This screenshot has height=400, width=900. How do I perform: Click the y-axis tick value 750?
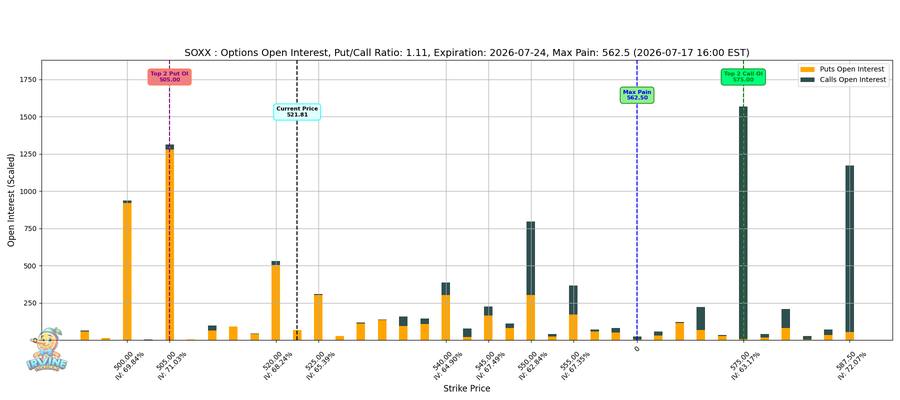(28, 229)
